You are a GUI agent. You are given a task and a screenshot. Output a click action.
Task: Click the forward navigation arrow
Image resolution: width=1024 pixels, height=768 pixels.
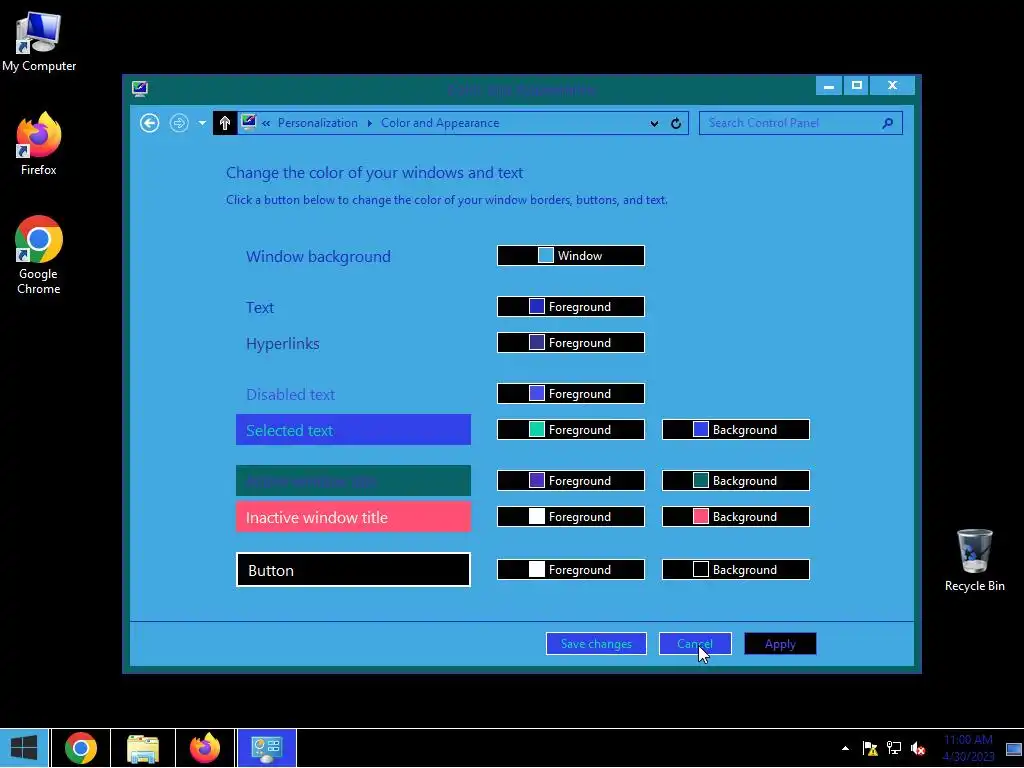(x=179, y=123)
